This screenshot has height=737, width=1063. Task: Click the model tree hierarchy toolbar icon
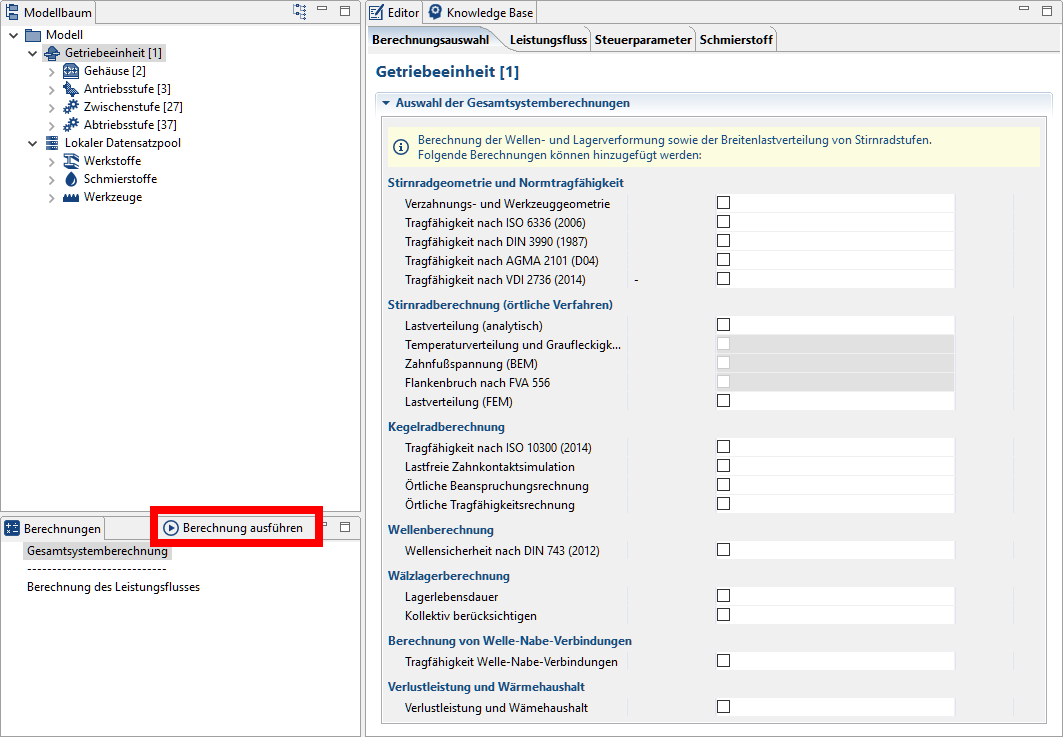299,11
